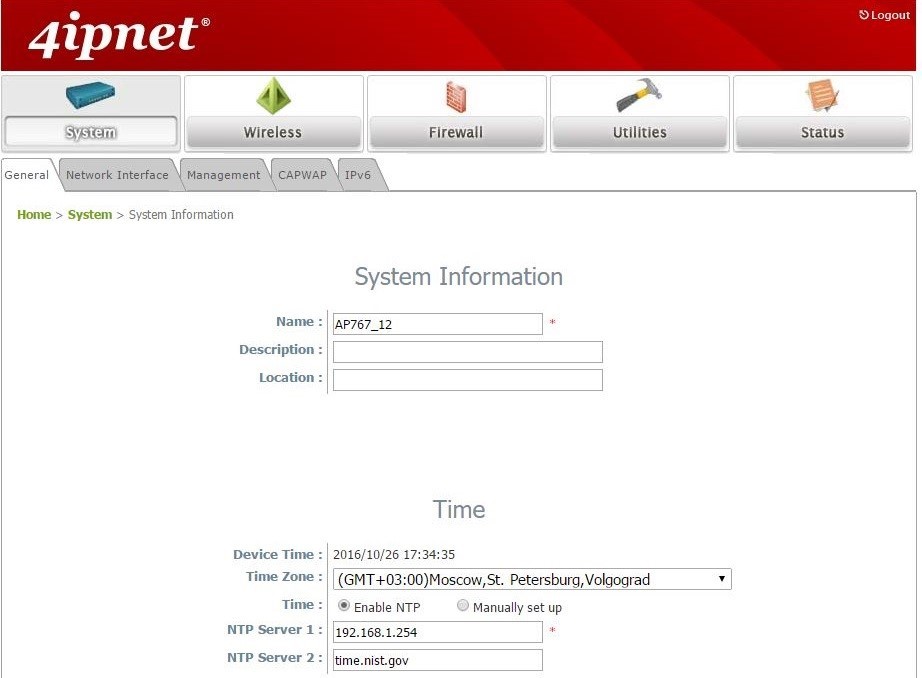Click the Description input field

pos(467,352)
